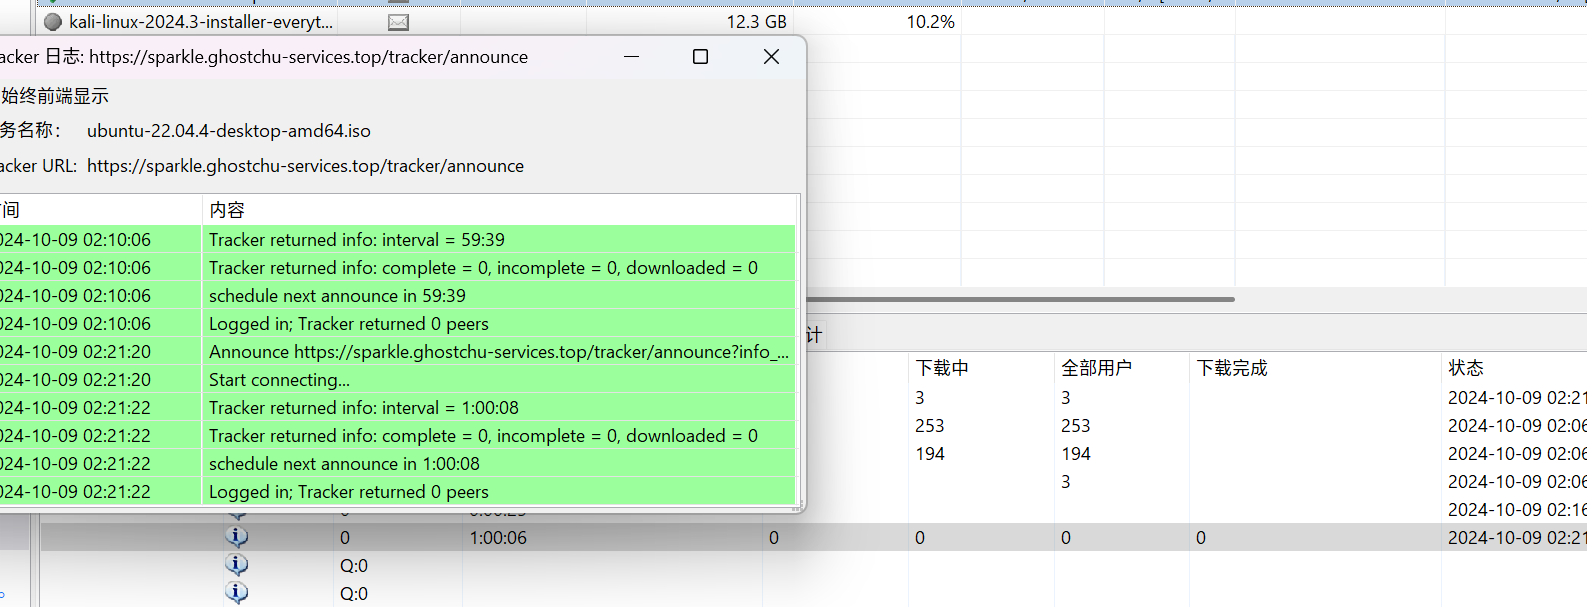The image size is (1587, 607).
Task: Sort trackers by the 下载中 column header
Action: pos(942,368)
